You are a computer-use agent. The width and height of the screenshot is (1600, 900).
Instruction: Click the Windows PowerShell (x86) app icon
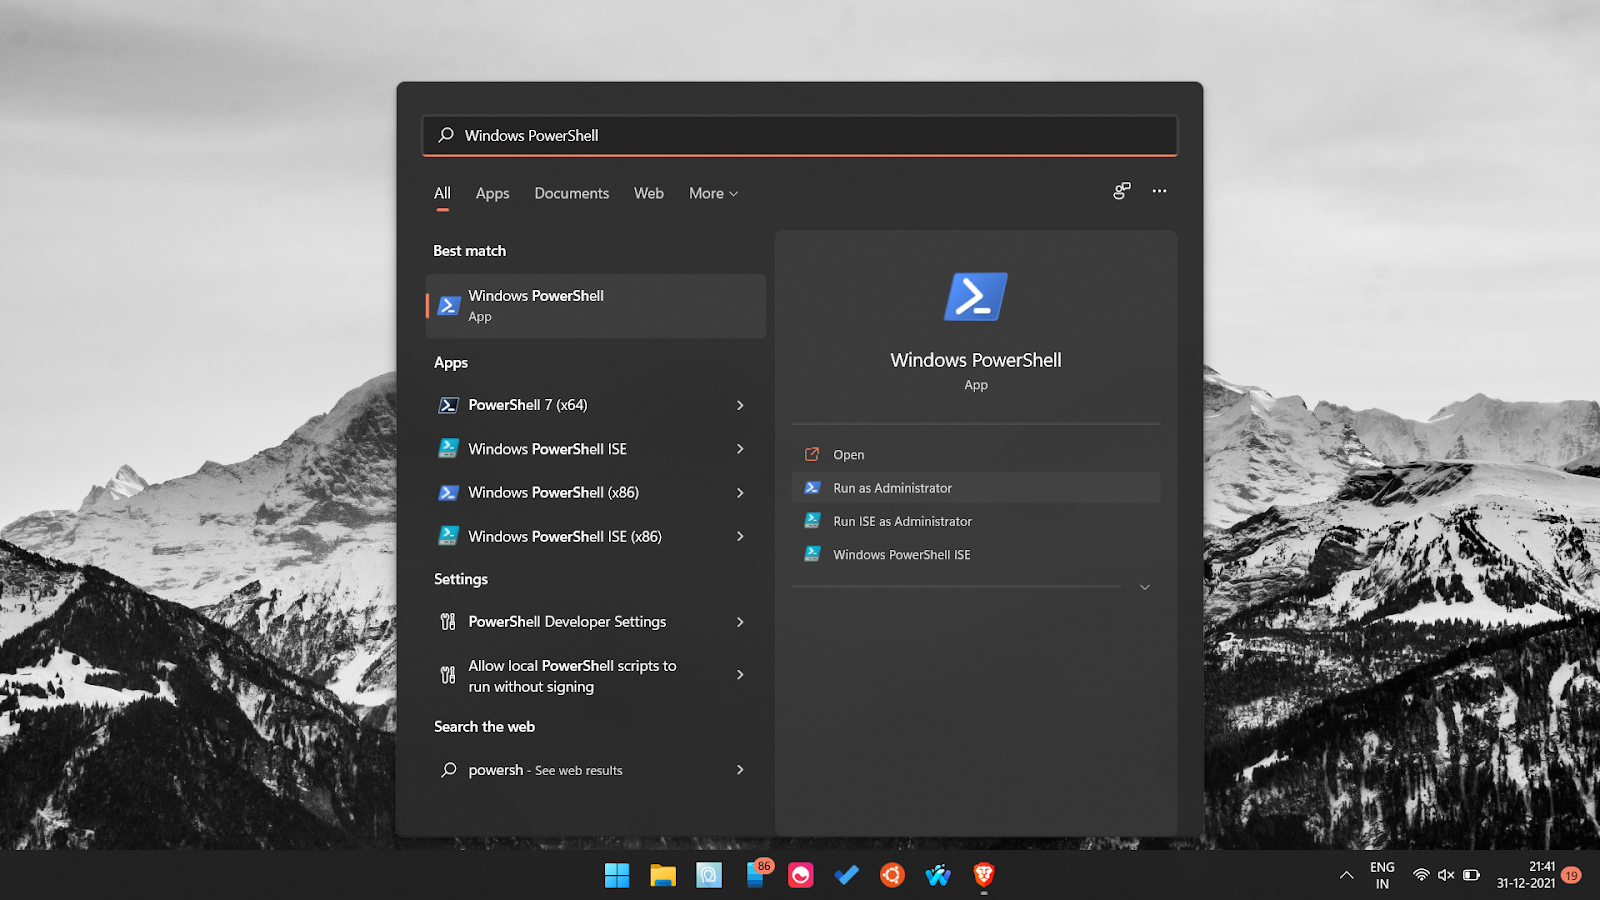tap(449, 492)
